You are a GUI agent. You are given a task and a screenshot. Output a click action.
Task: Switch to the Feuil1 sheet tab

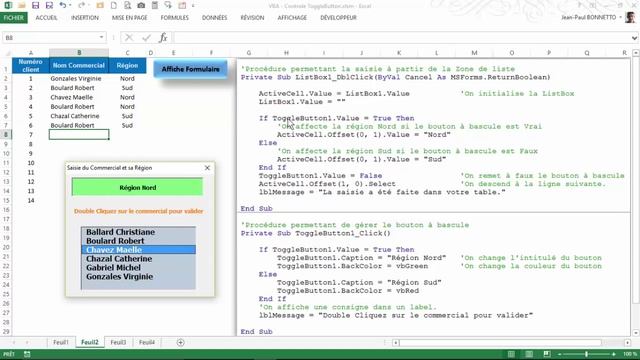61,342
